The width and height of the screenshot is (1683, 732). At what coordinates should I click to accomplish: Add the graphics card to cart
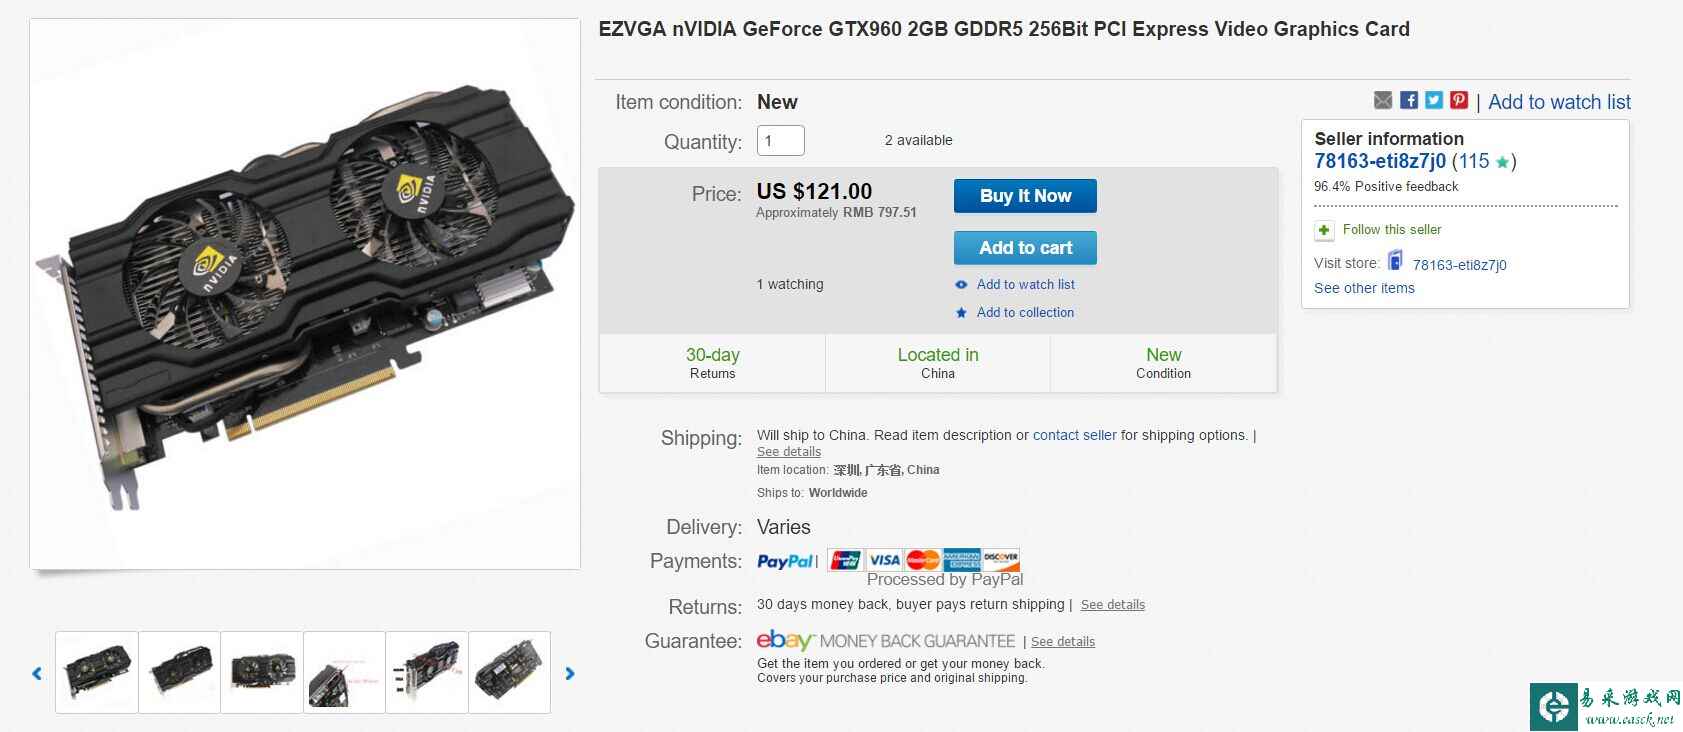pyautogui.click(x=1025, y=247)
